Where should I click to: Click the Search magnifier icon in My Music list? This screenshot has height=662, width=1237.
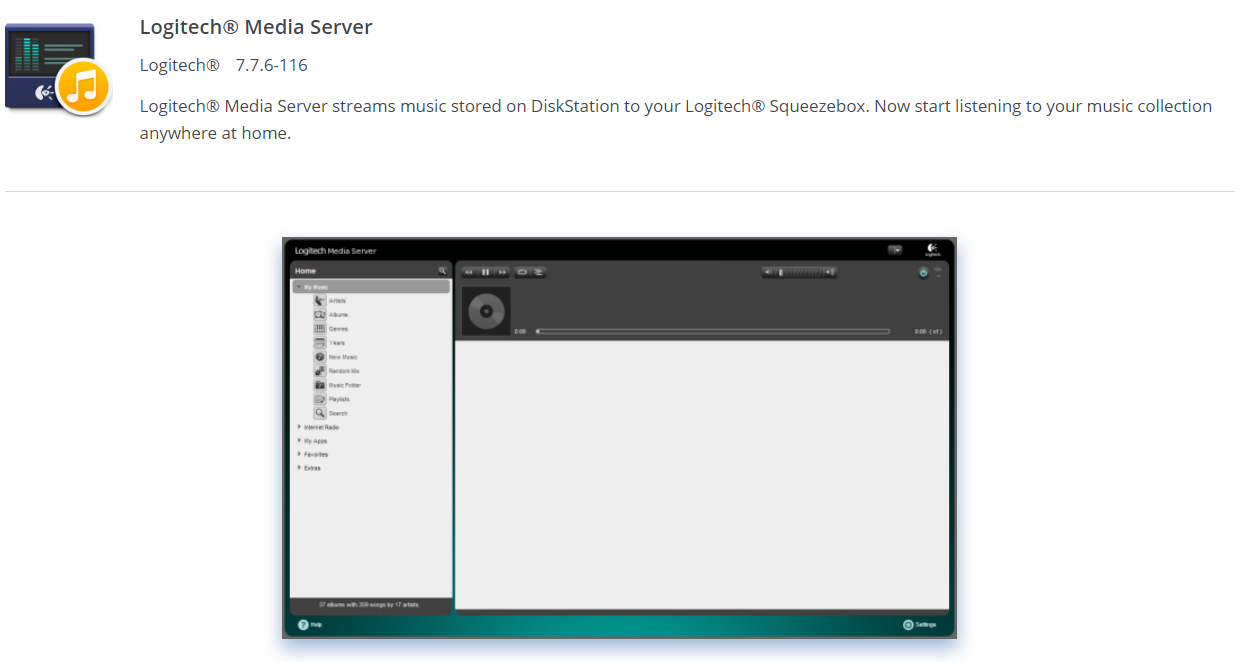point(320,412)
